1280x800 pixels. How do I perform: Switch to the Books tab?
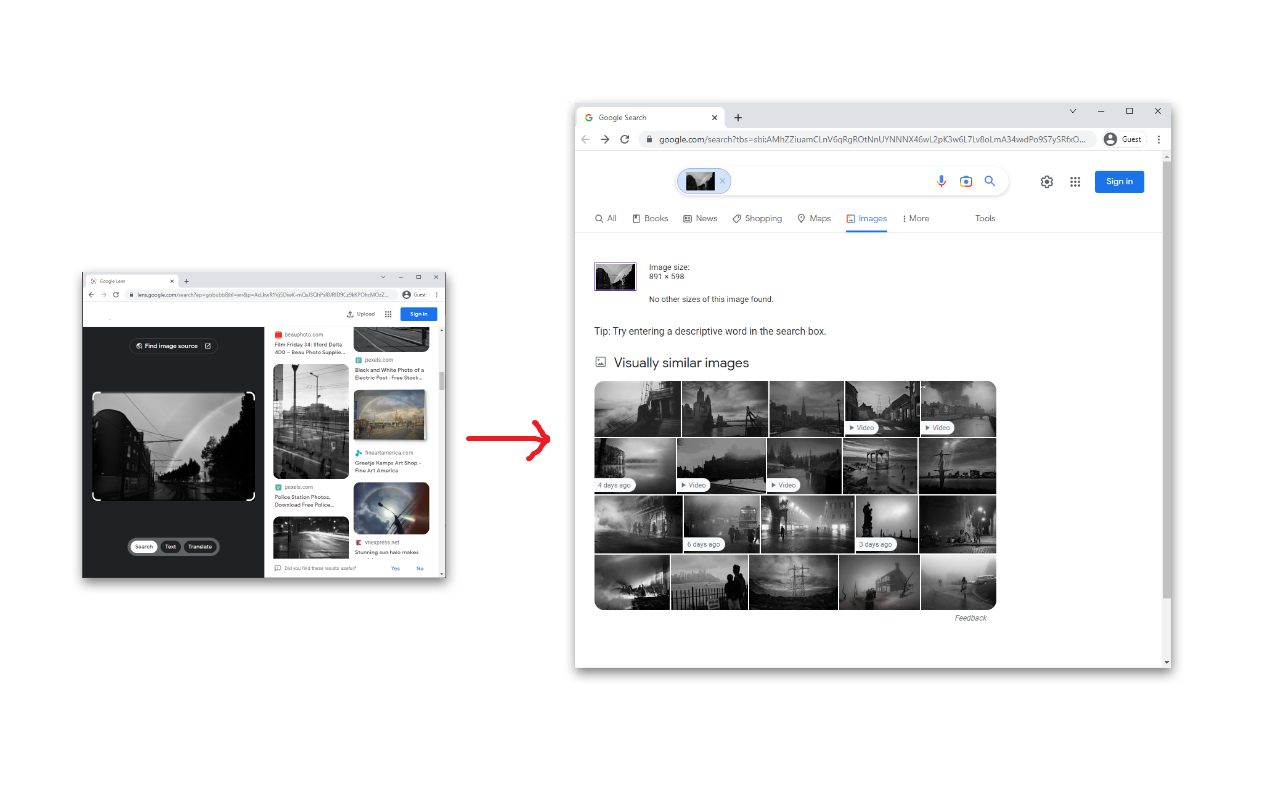650,218
